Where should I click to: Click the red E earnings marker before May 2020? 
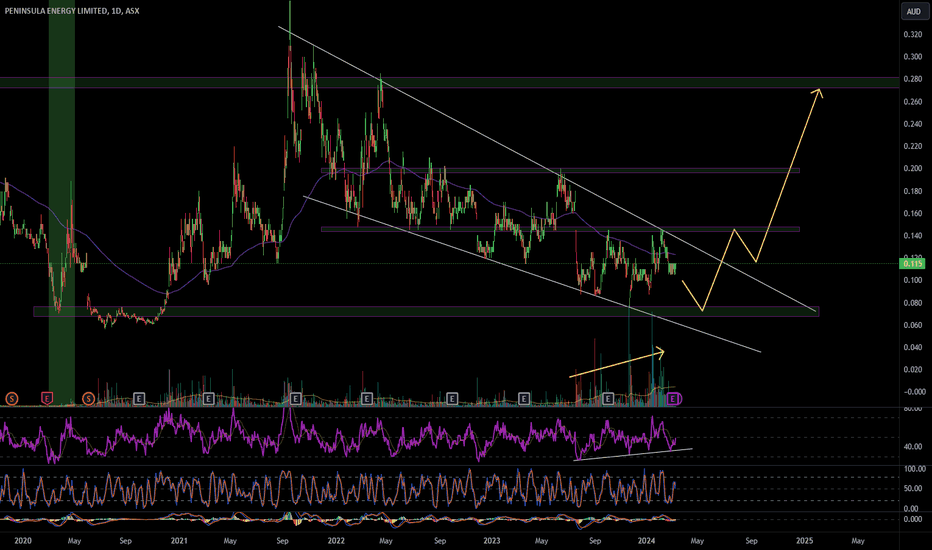(47, 399)
